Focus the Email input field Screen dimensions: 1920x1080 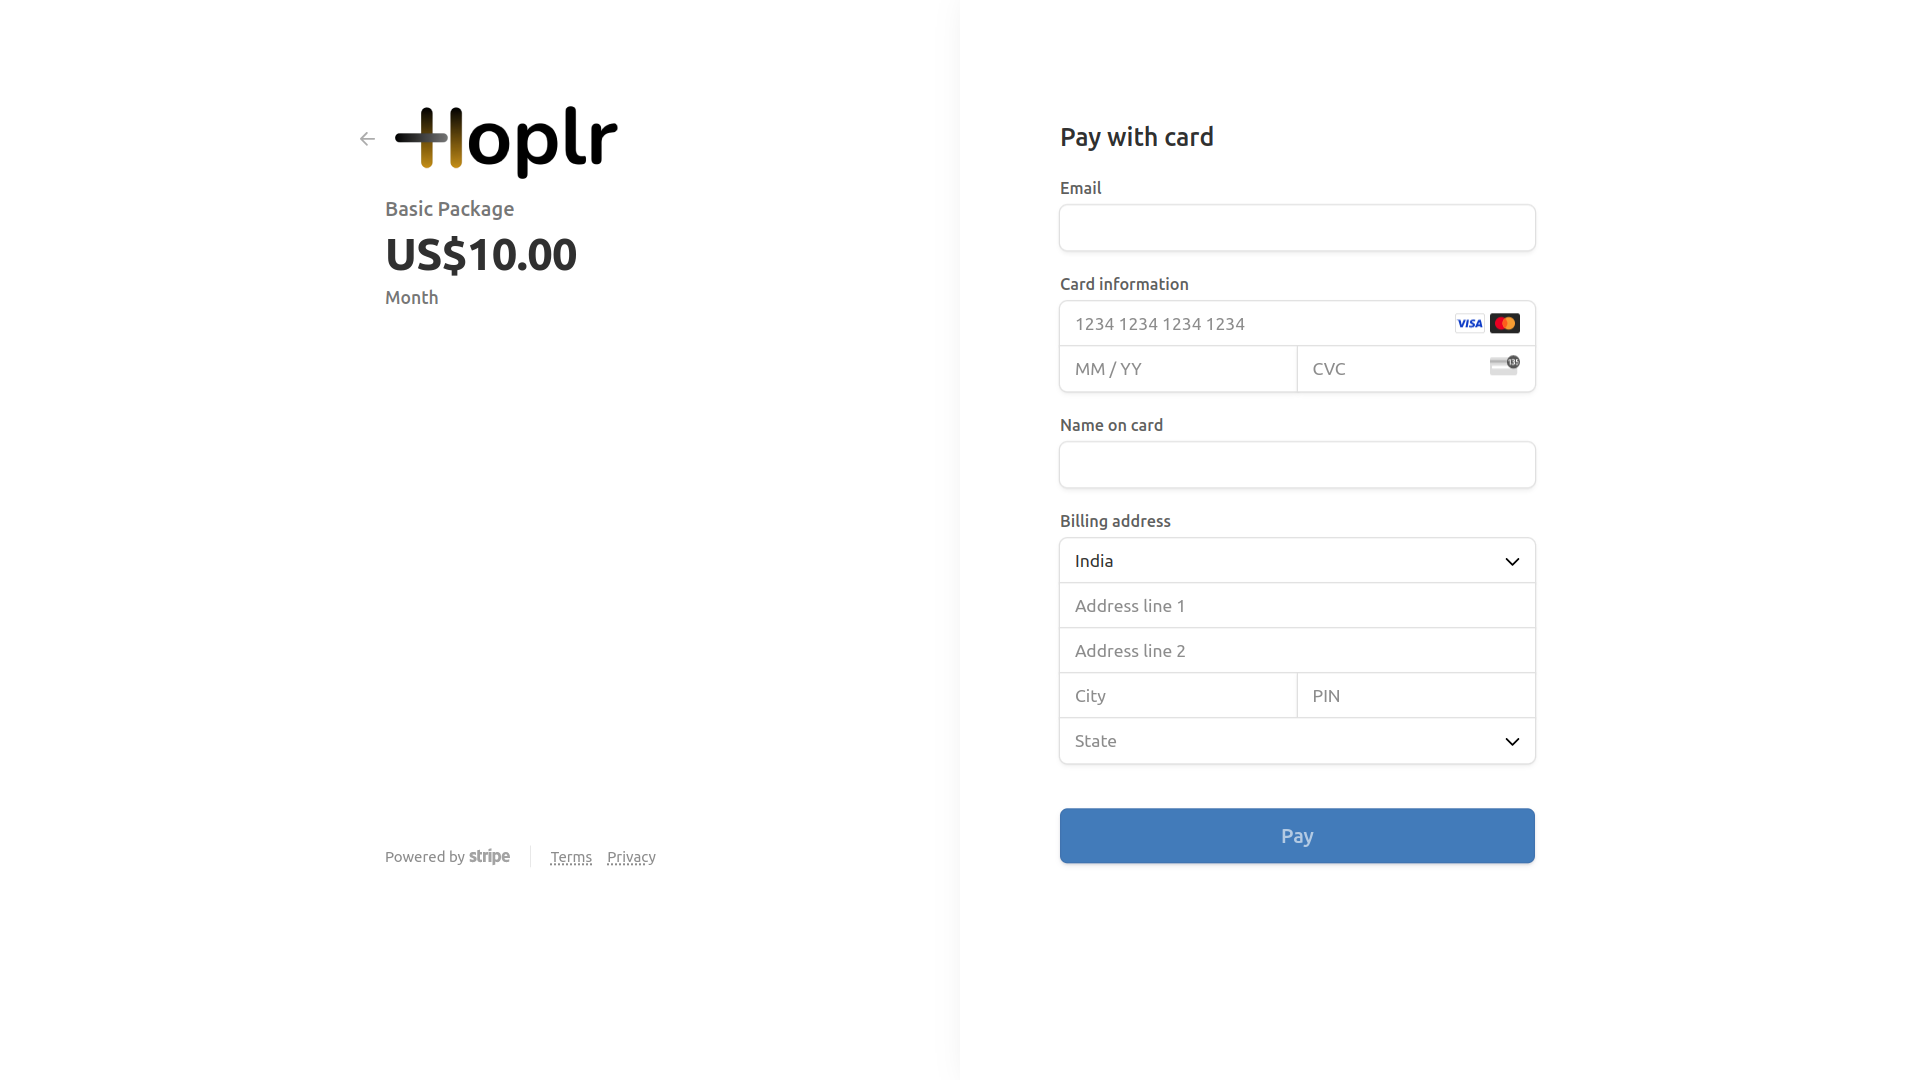(x=1297, y=228)
